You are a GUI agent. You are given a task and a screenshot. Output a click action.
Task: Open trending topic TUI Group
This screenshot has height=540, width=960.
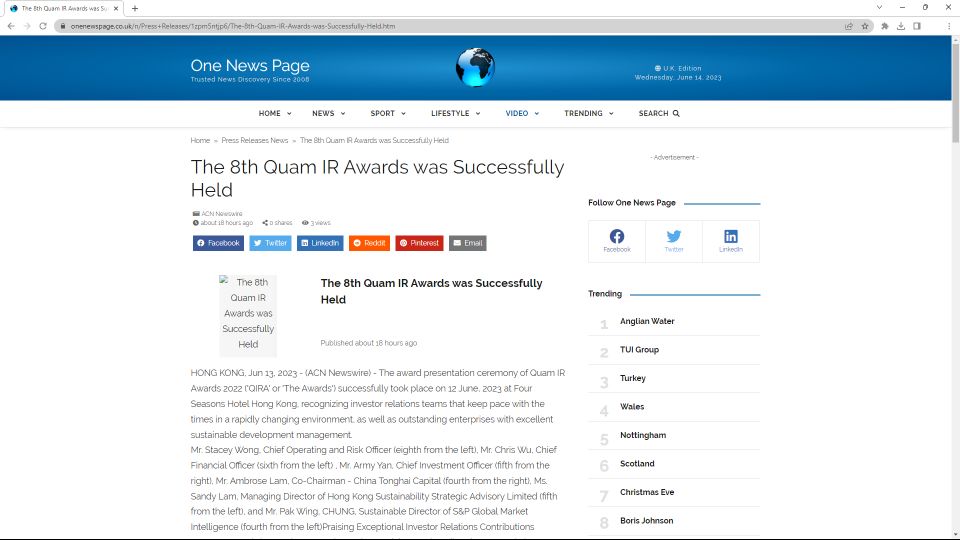tap(639, 350)
